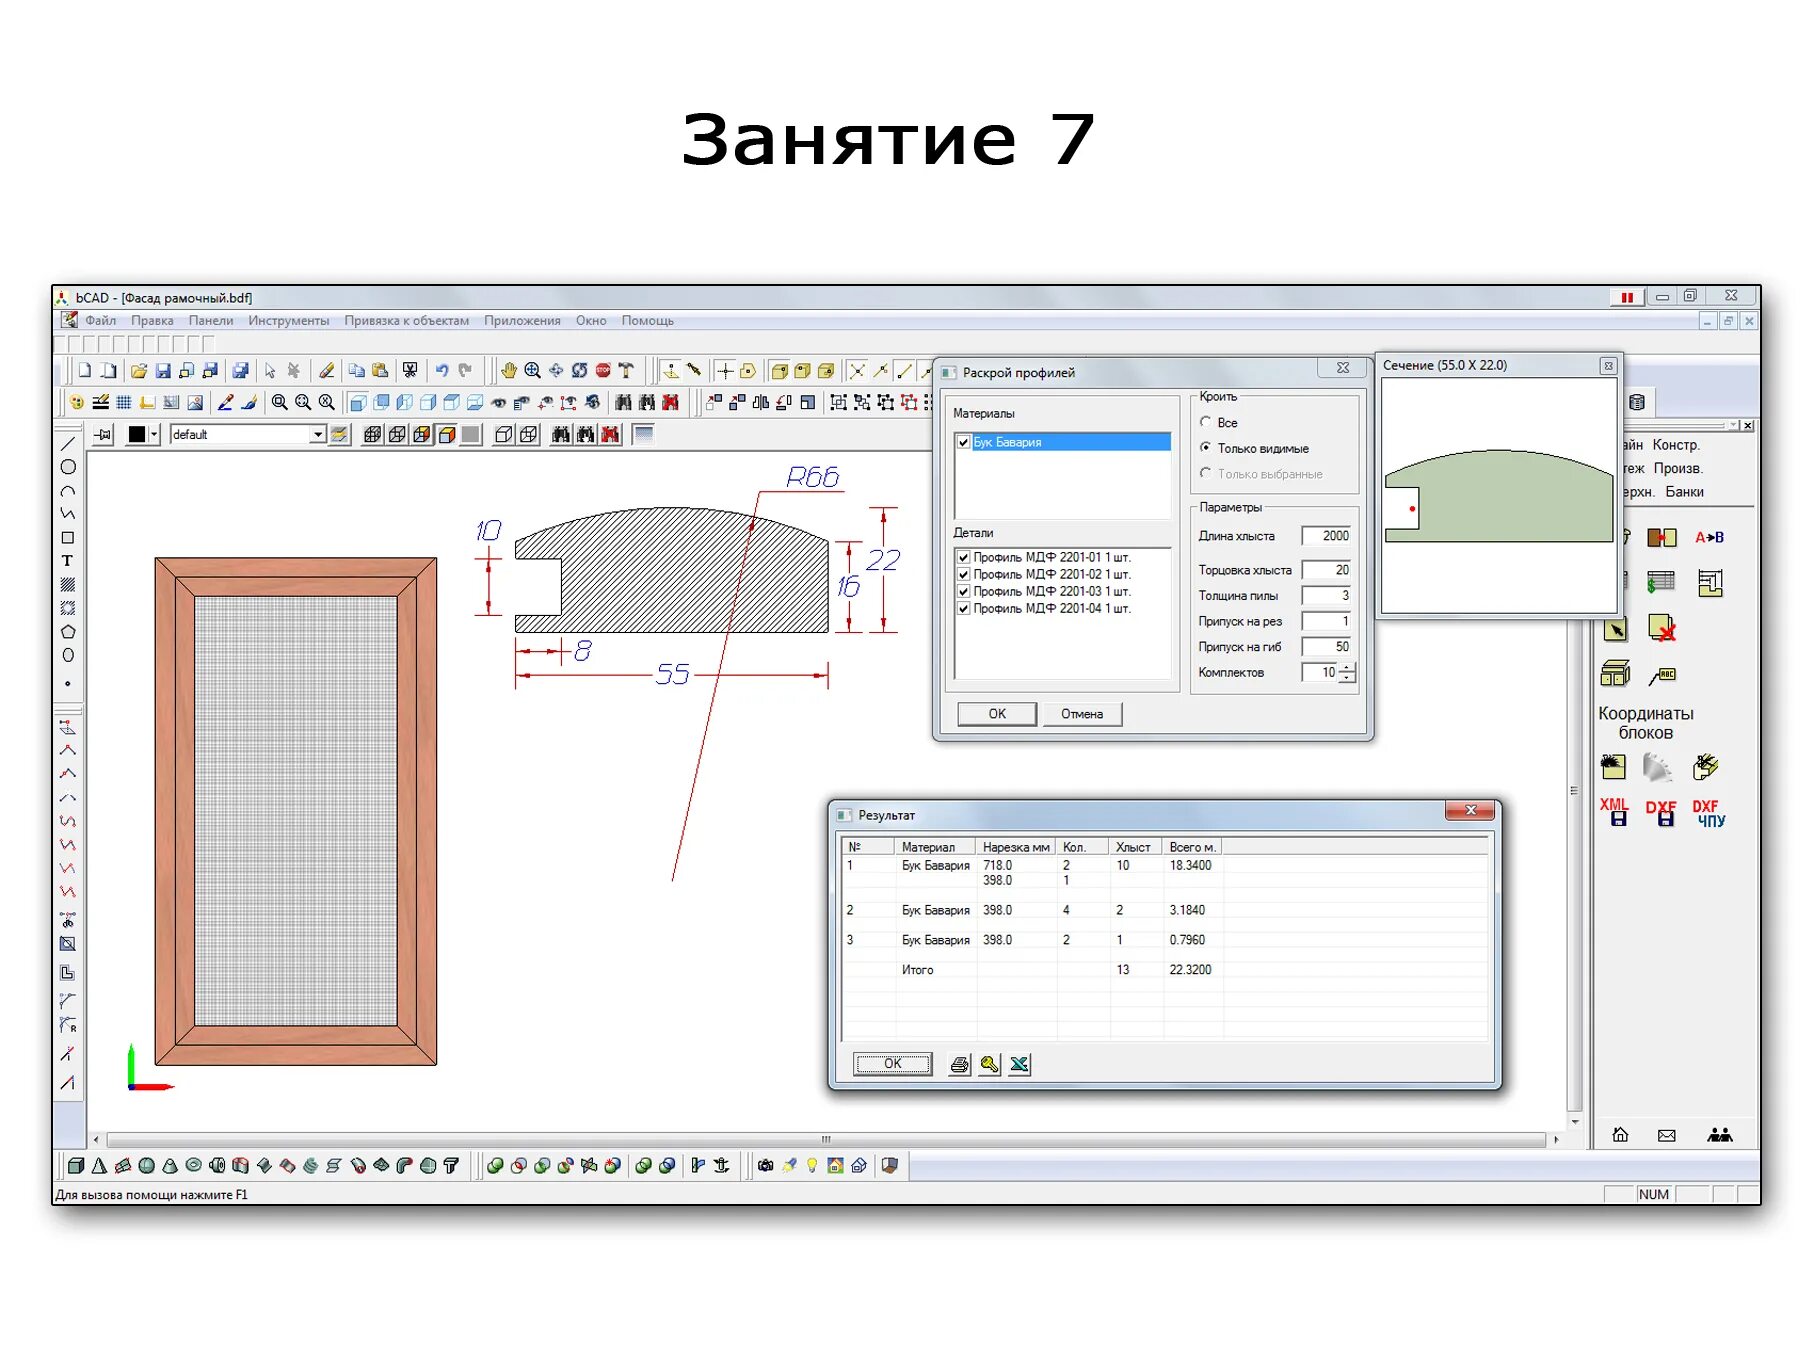Open the Панели menu
This screenshot has height=1361, width=1814.
211,321
